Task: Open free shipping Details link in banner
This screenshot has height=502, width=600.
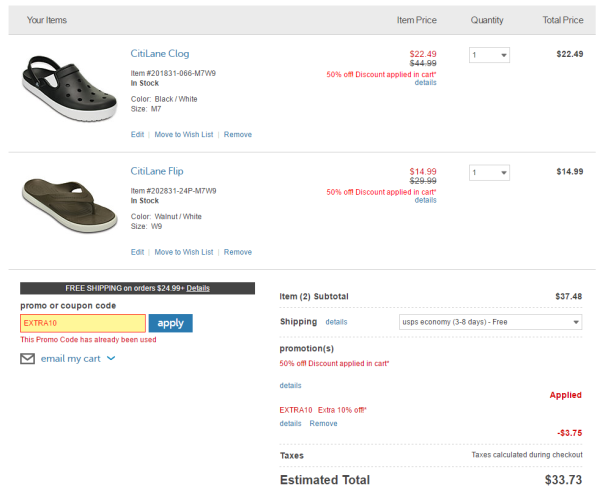Action: [198, 288]
